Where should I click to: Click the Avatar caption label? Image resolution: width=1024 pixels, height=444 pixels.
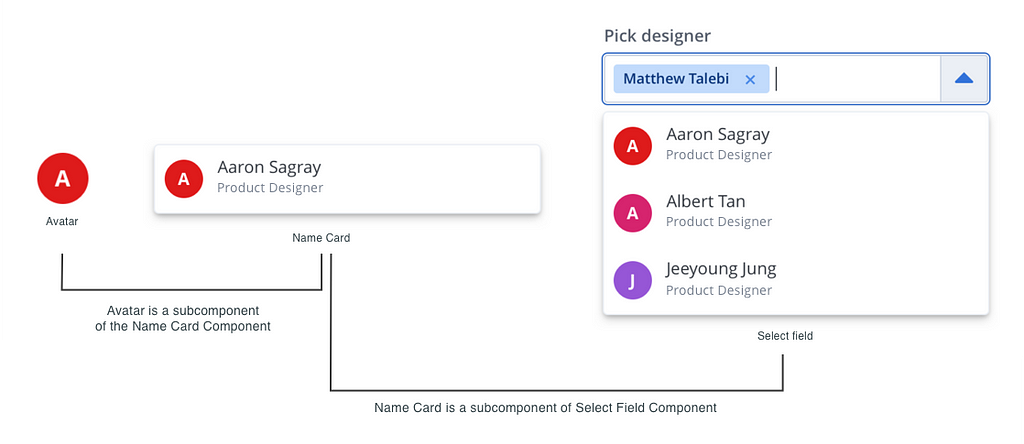pos(62,221)
